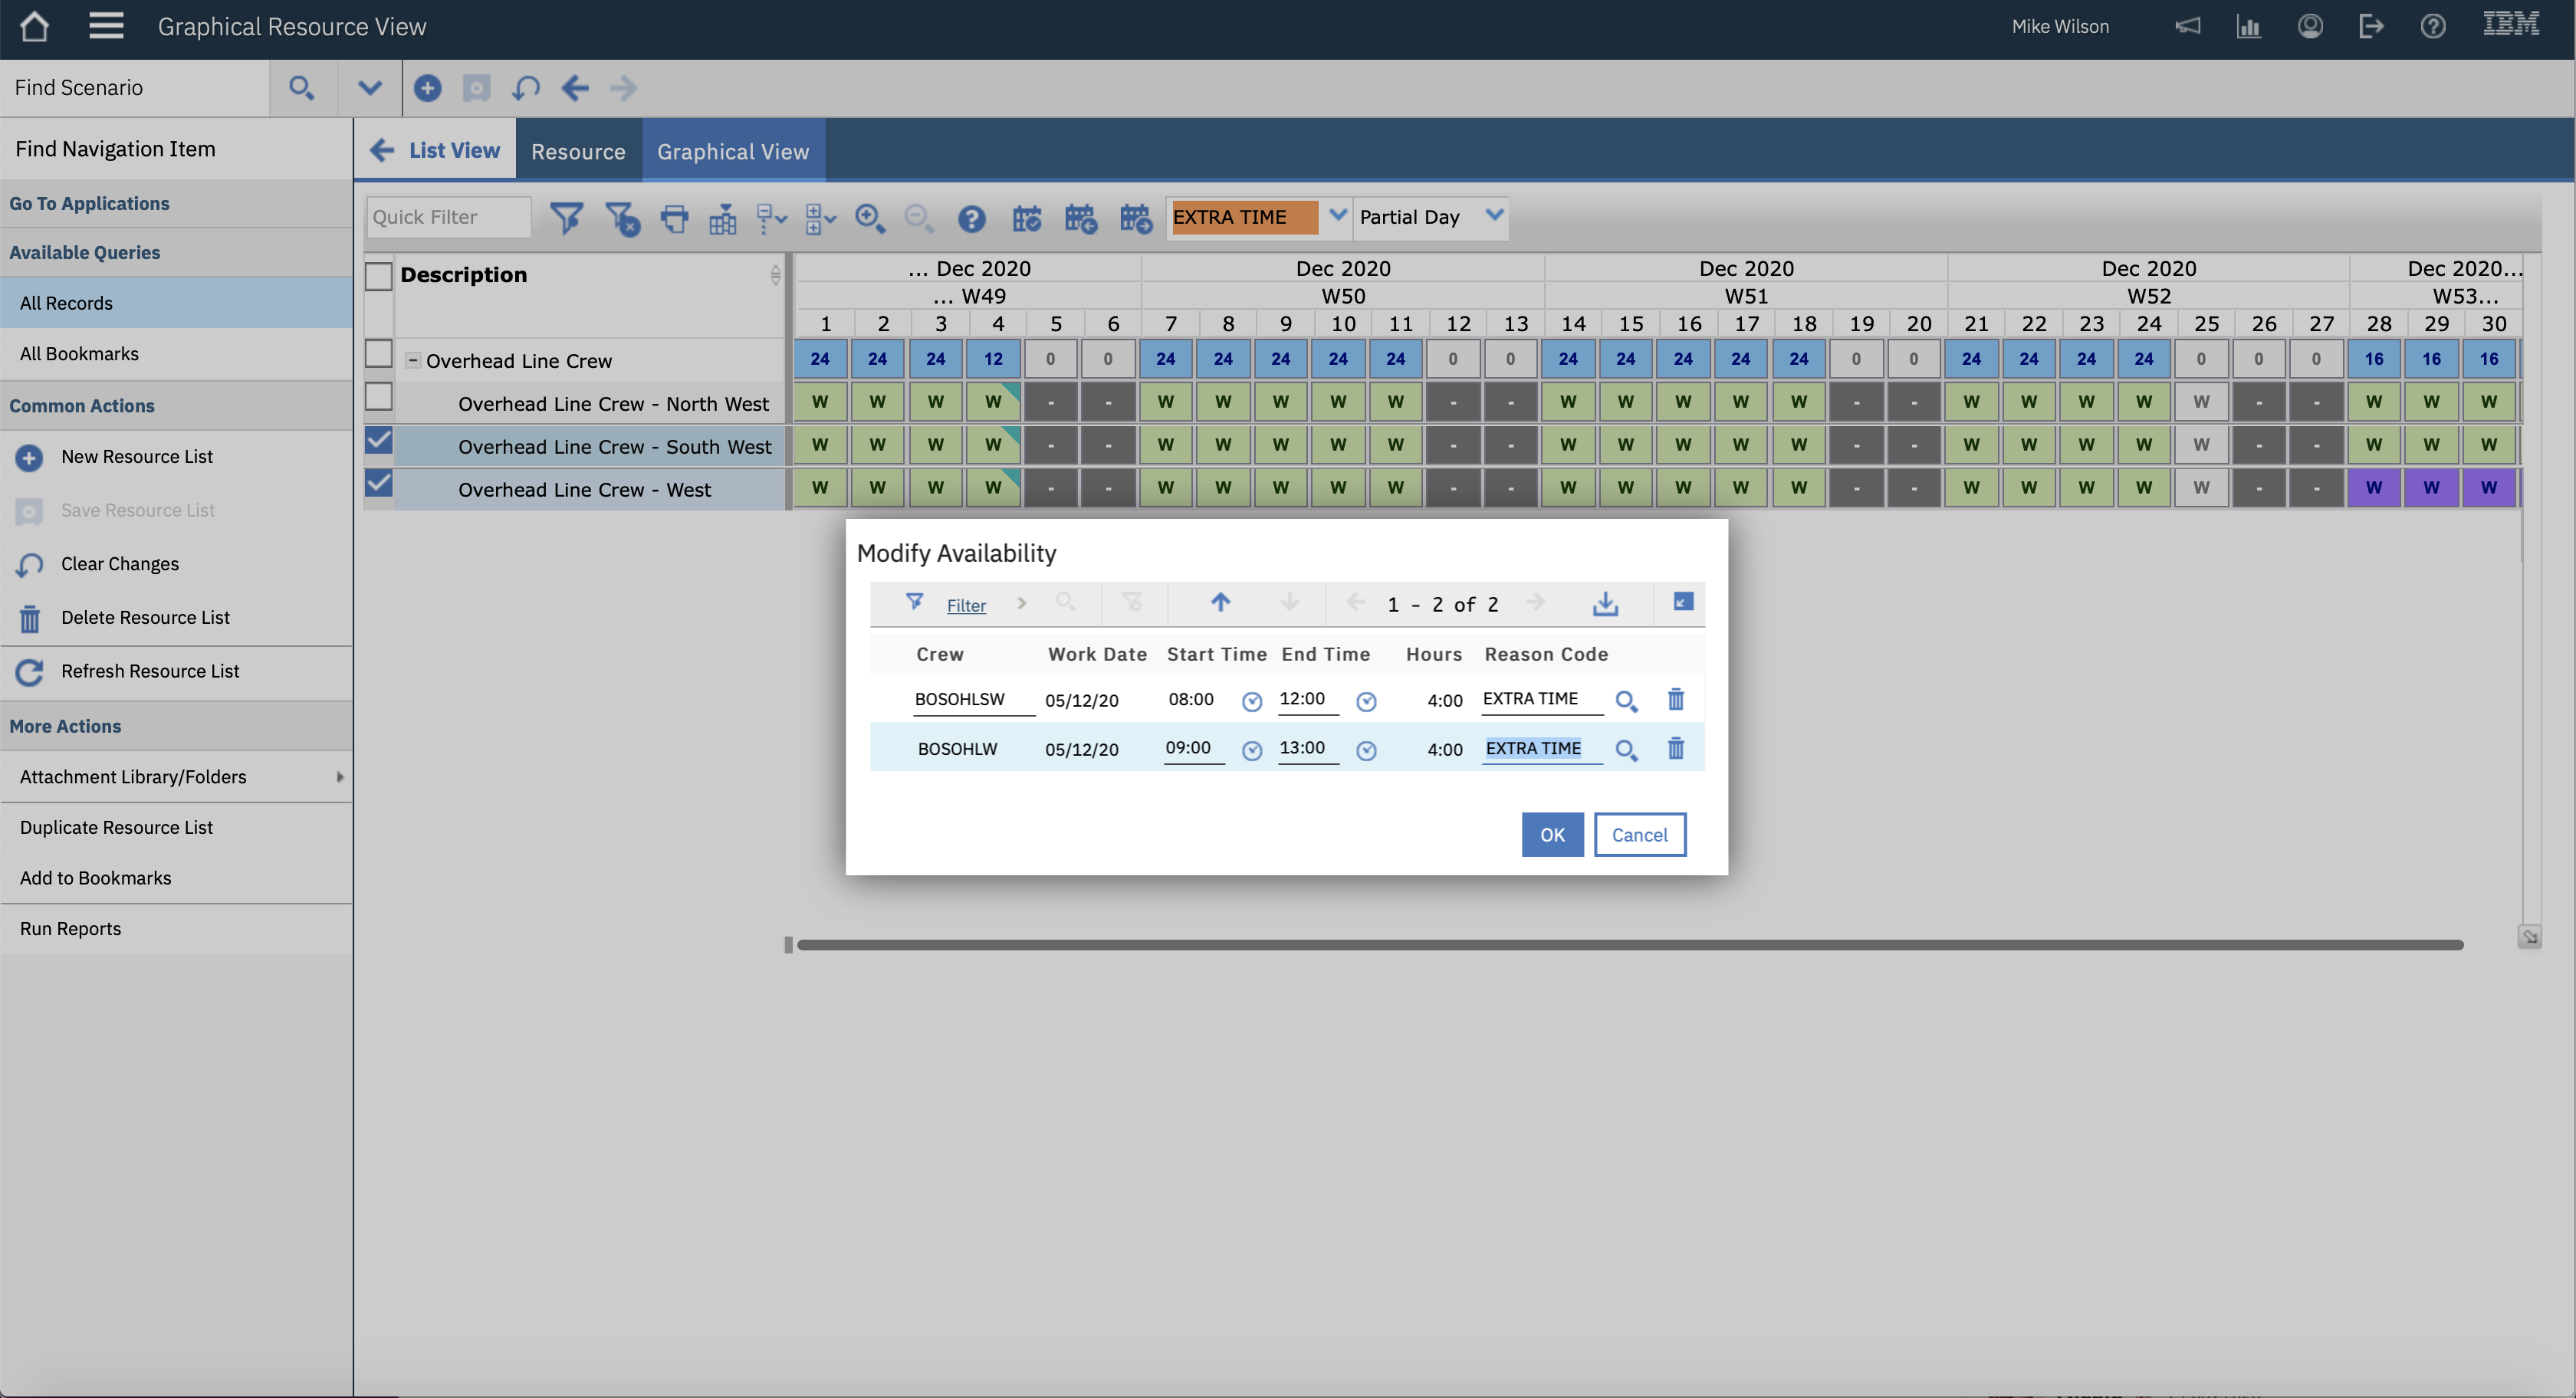
Task: Select All Bookmarks query
Action: 79,353
